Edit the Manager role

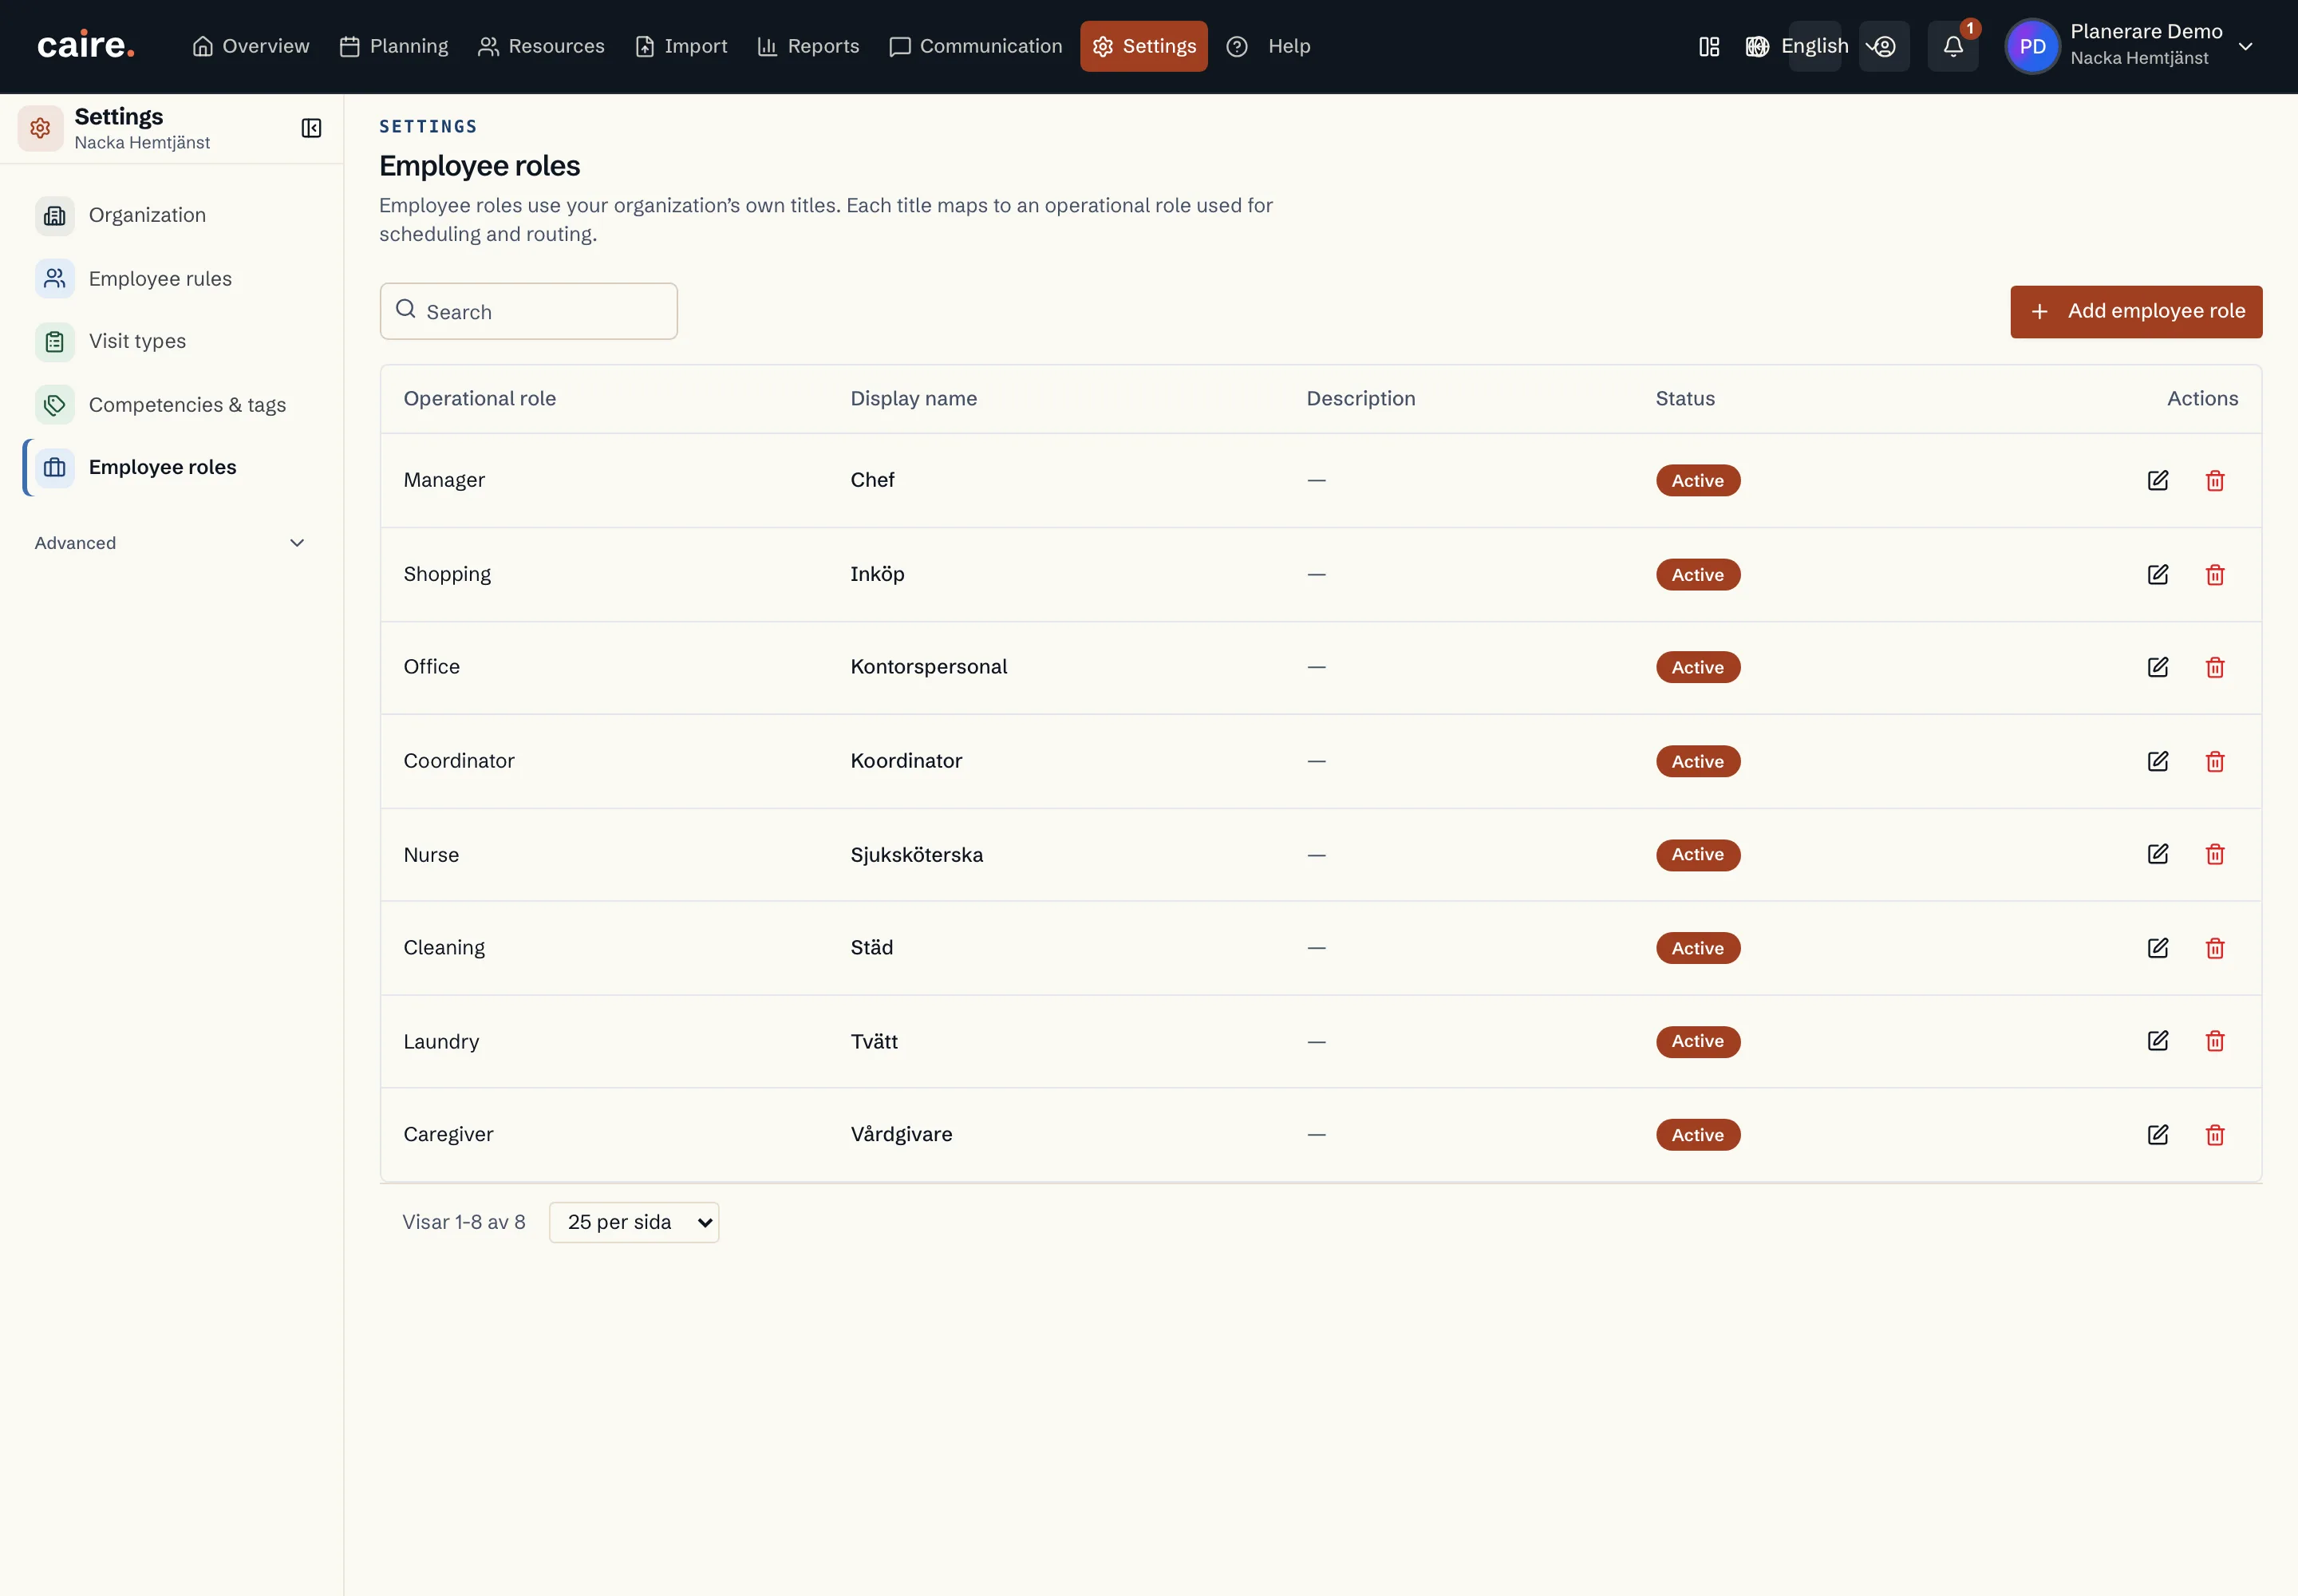[x=2158, y=480]
